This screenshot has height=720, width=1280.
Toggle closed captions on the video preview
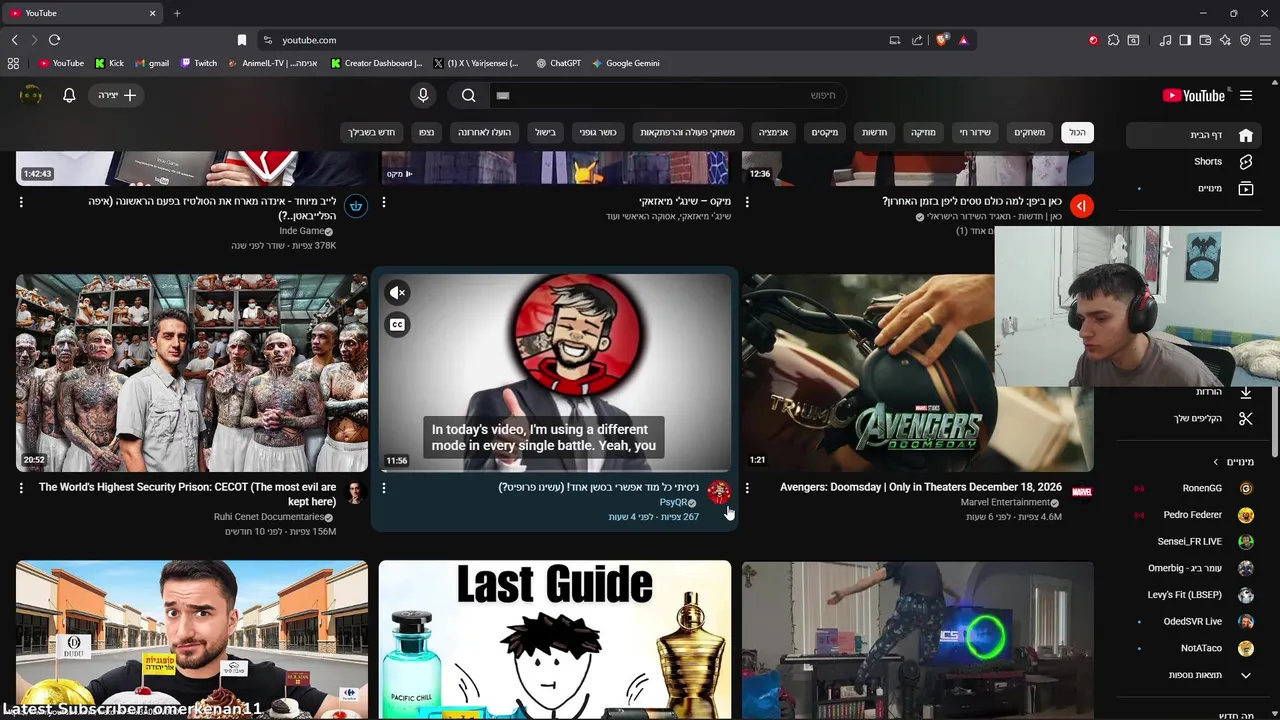coord(398,324)
